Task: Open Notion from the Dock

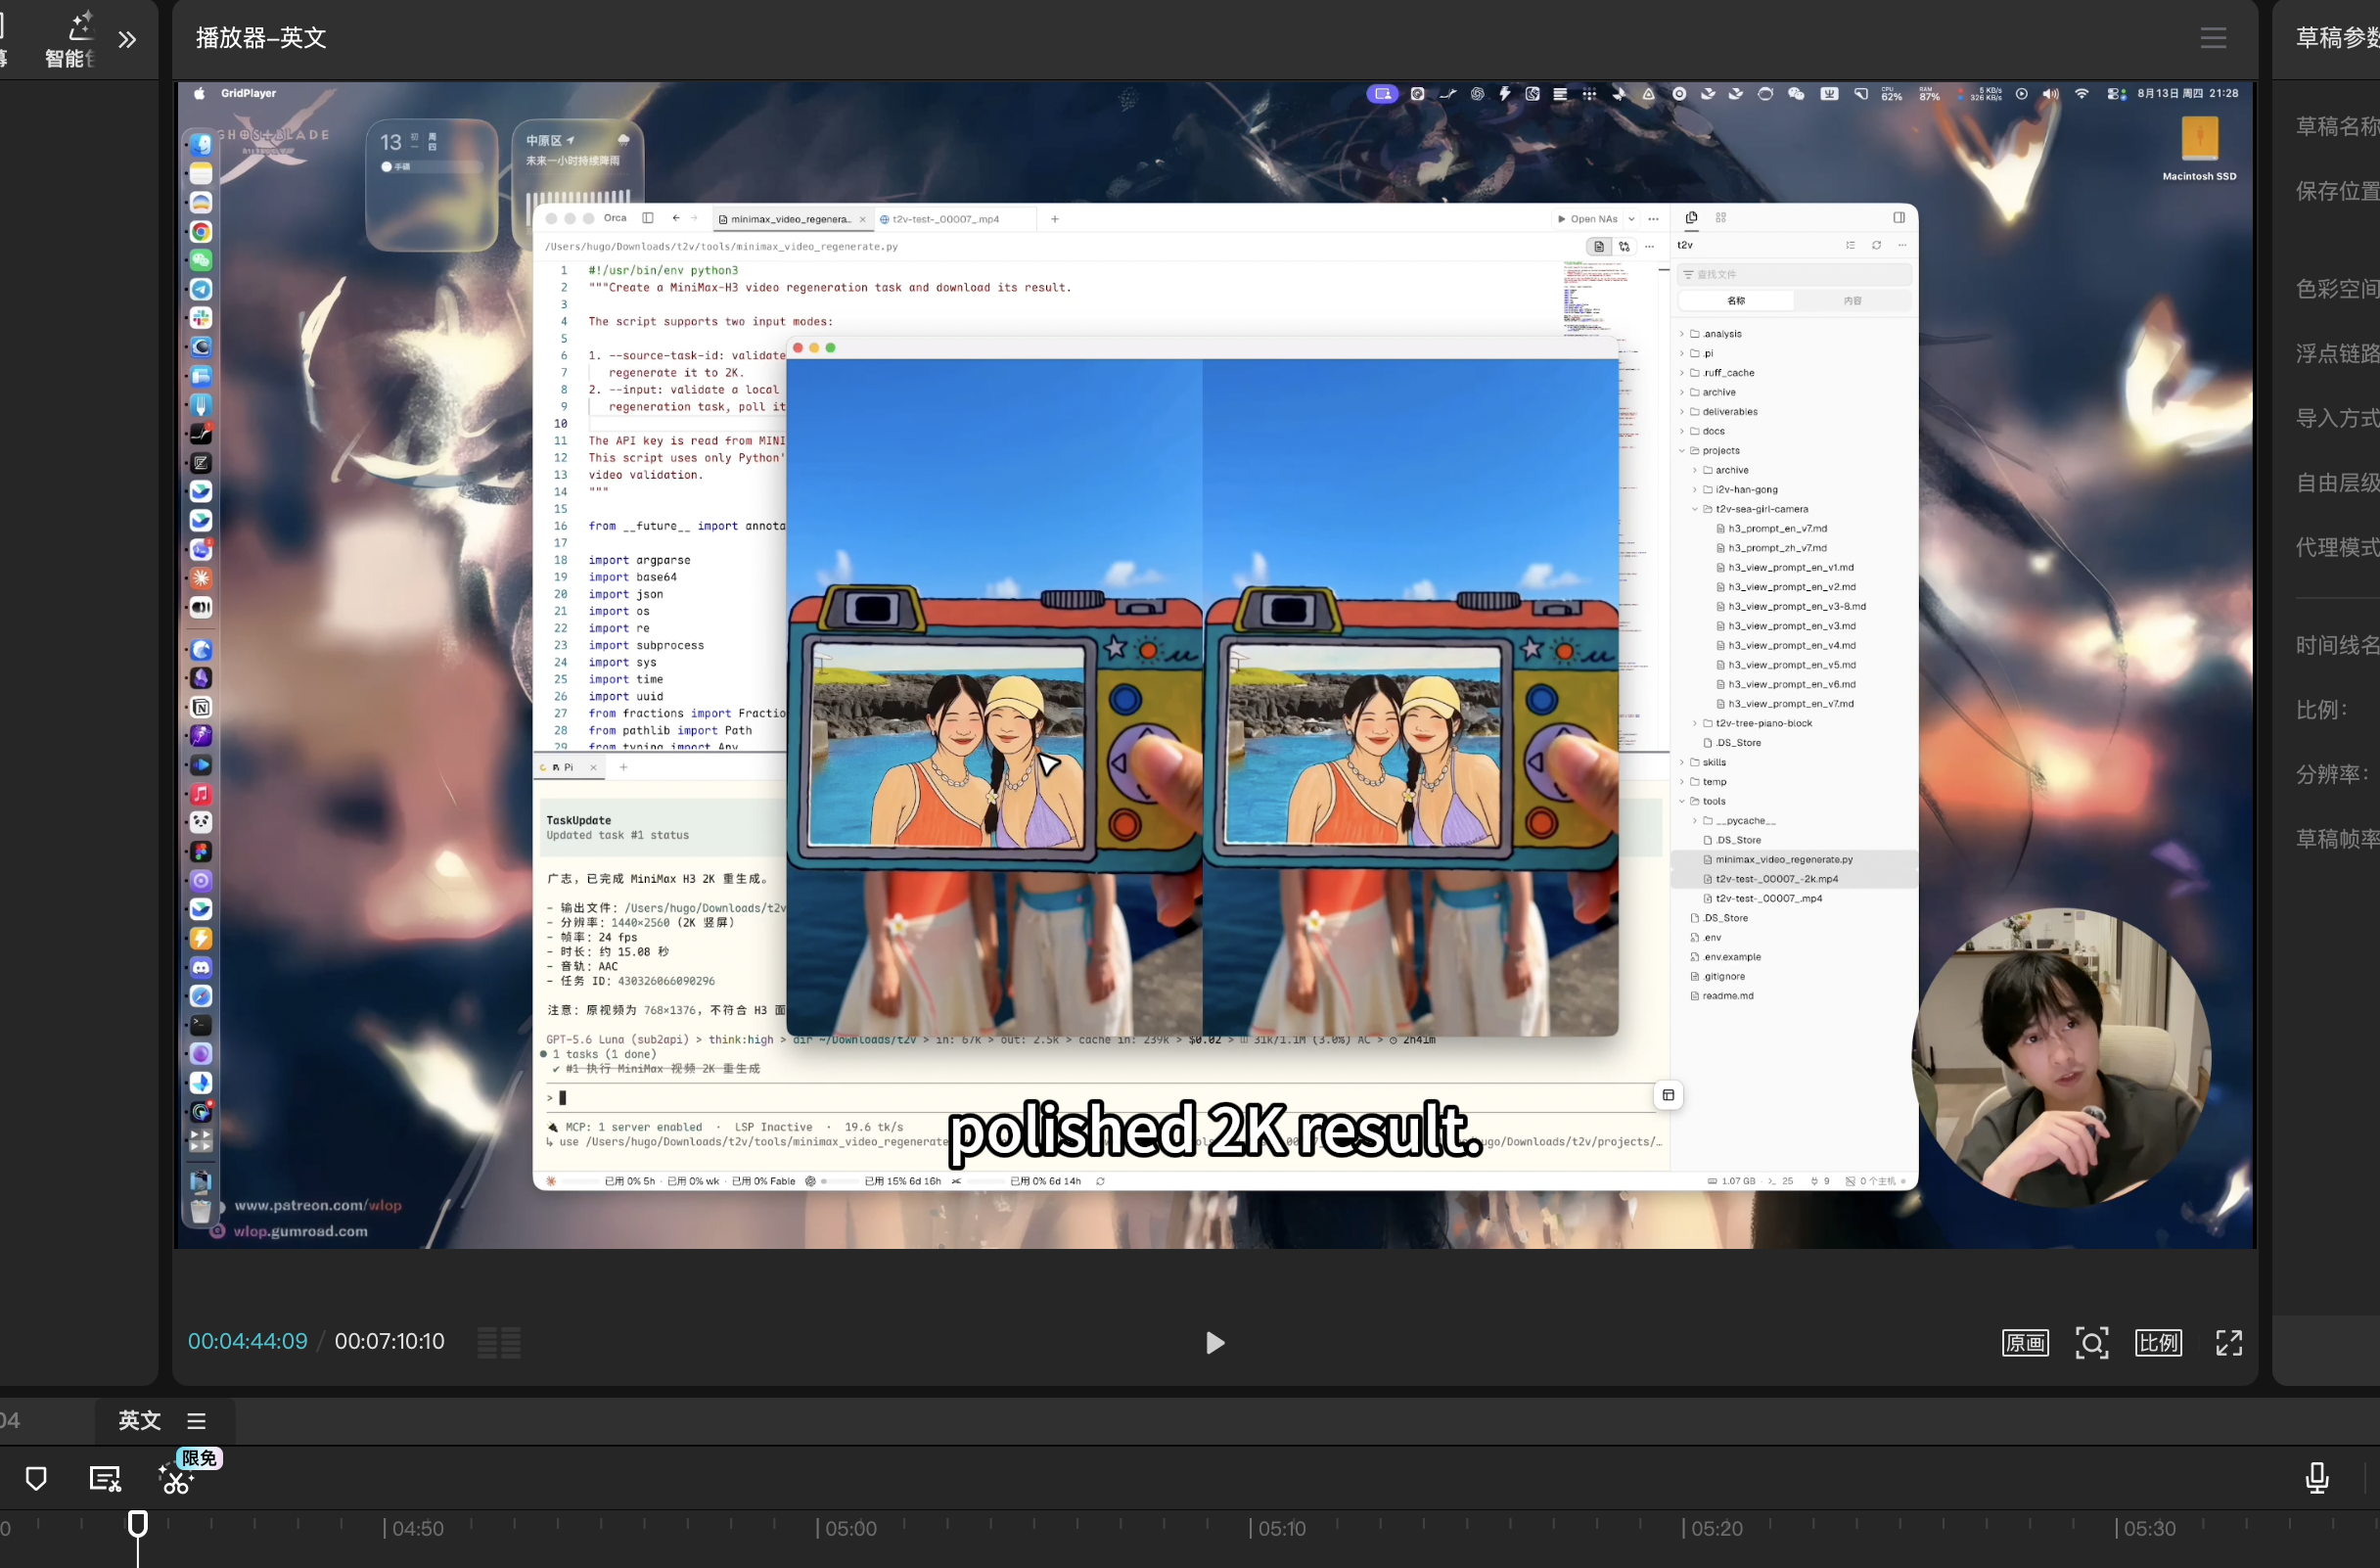Action: click(x=201, y=708)
